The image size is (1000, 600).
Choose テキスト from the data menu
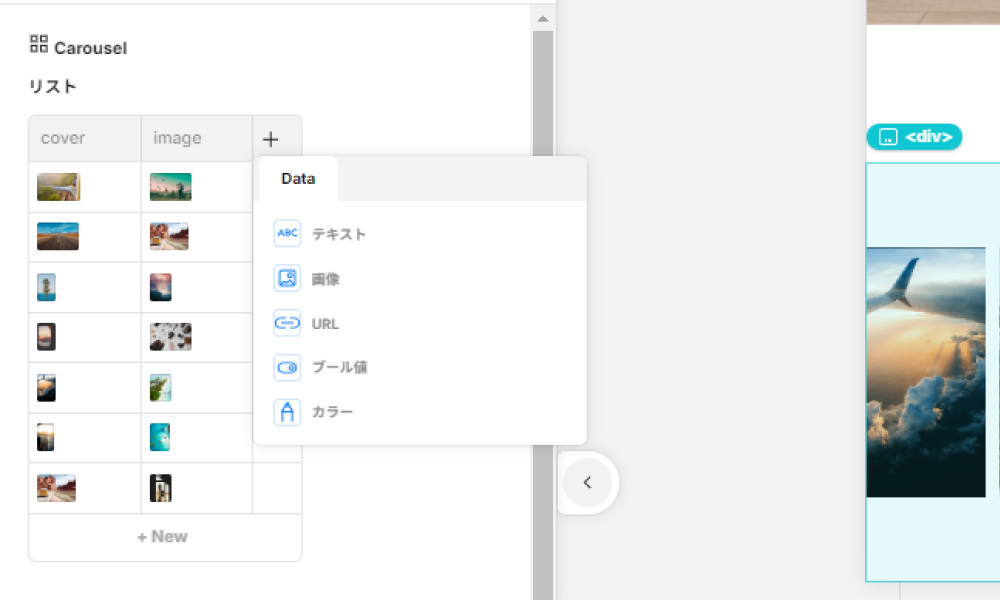pyautogui.click(x=339, y=234)
